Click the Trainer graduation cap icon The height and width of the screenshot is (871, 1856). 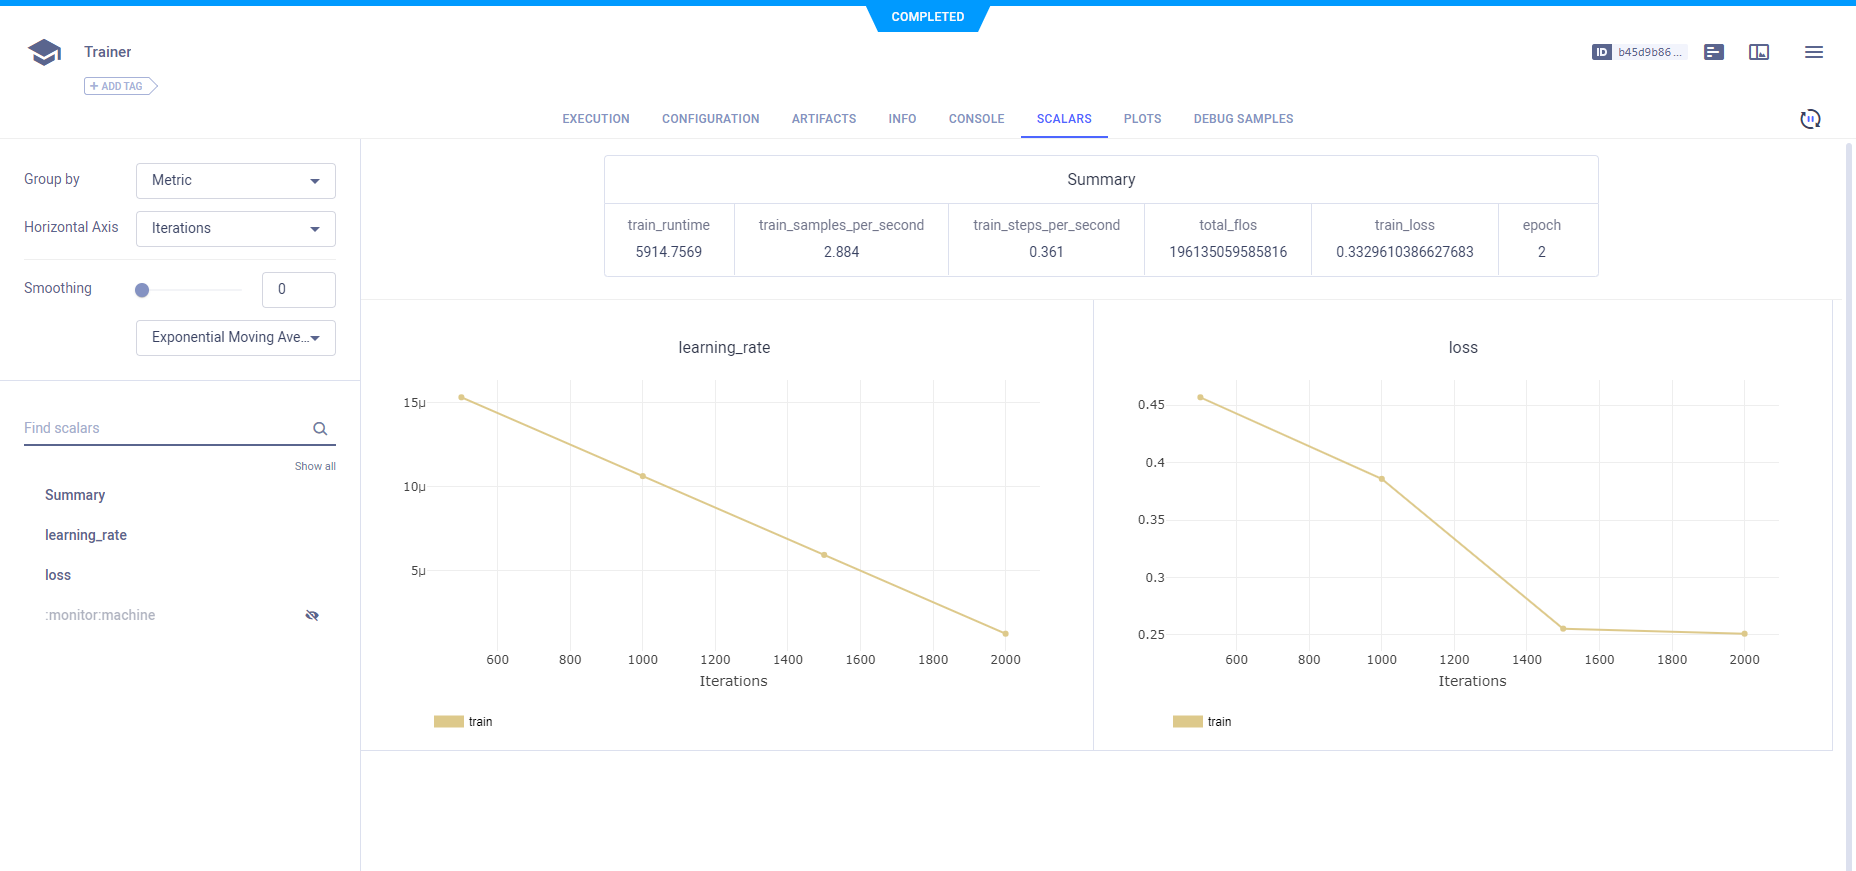[44, 52]
